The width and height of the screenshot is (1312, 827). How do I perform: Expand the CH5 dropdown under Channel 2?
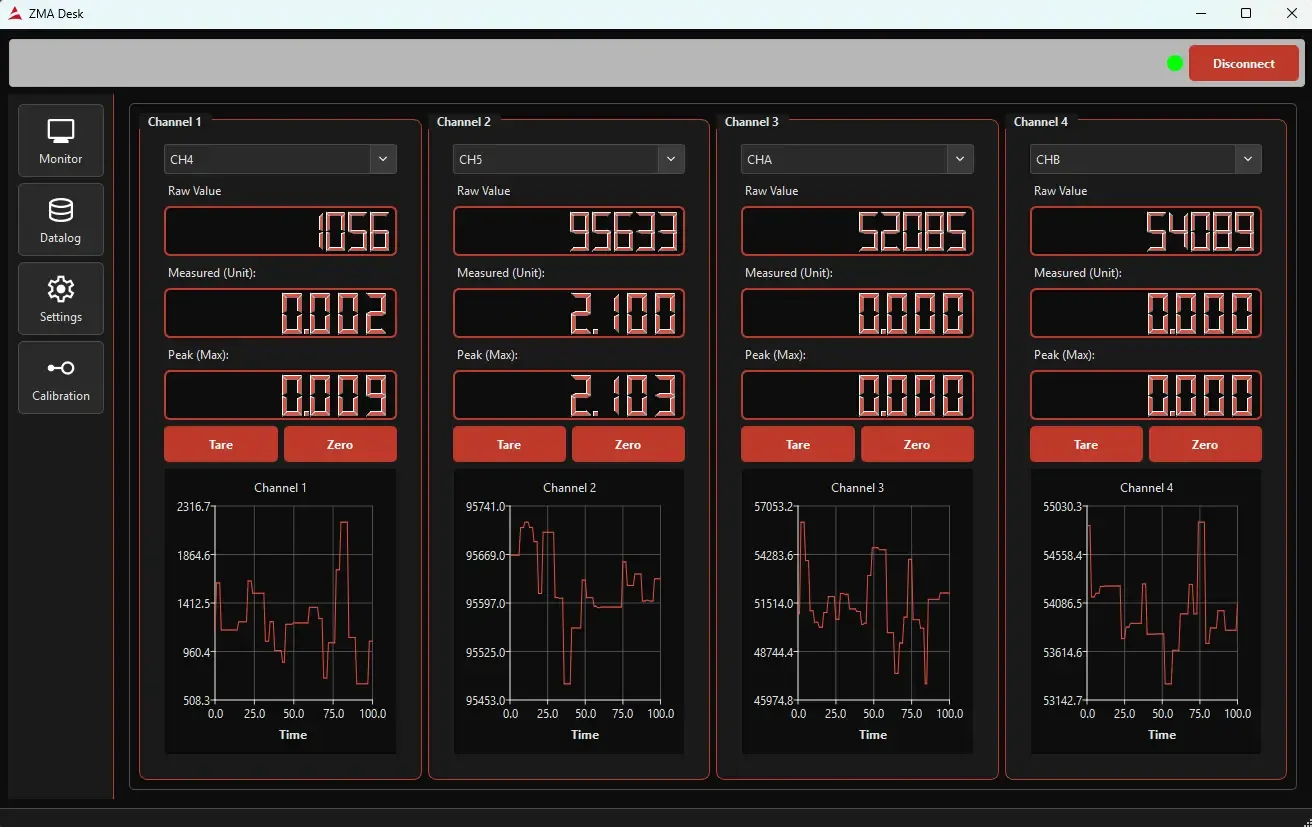(x=568, y=158)
